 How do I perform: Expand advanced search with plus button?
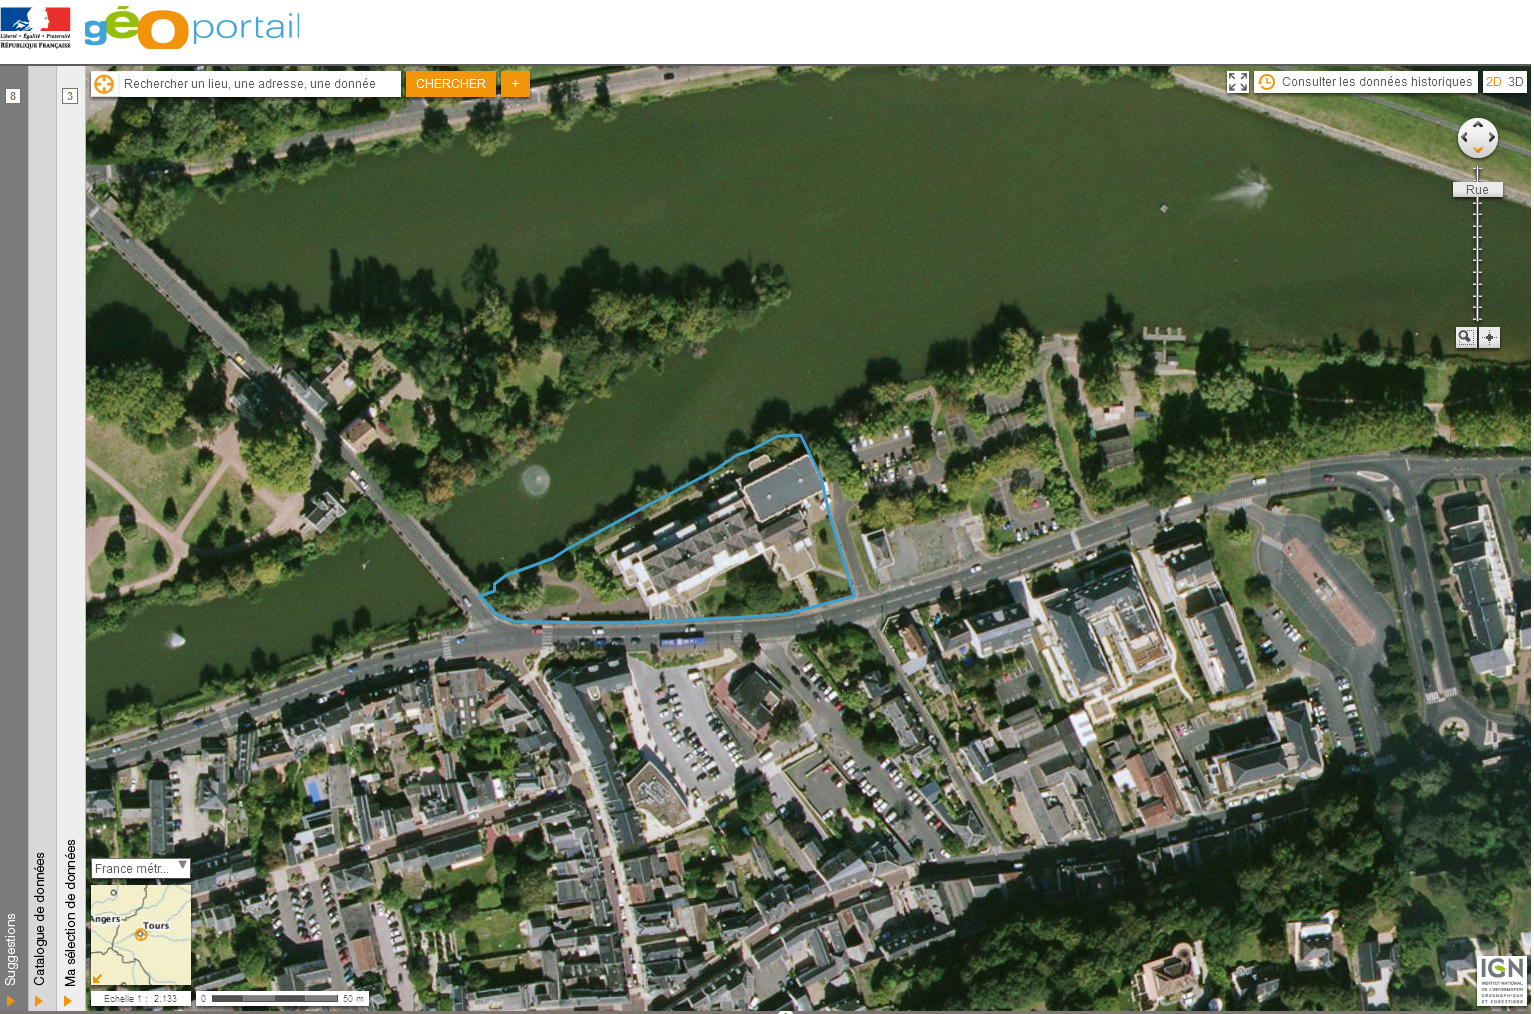coord(515,84)
